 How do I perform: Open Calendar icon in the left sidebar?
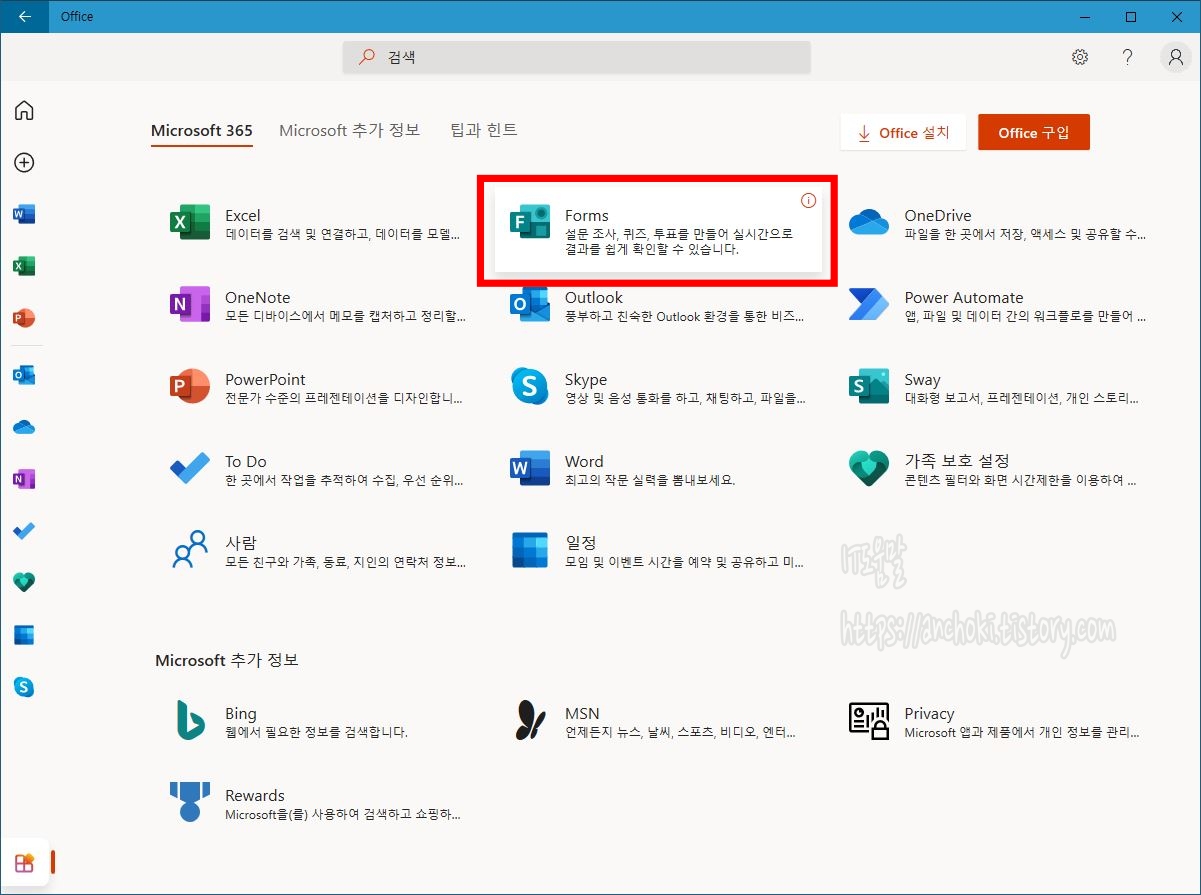(x=24, y=635)
